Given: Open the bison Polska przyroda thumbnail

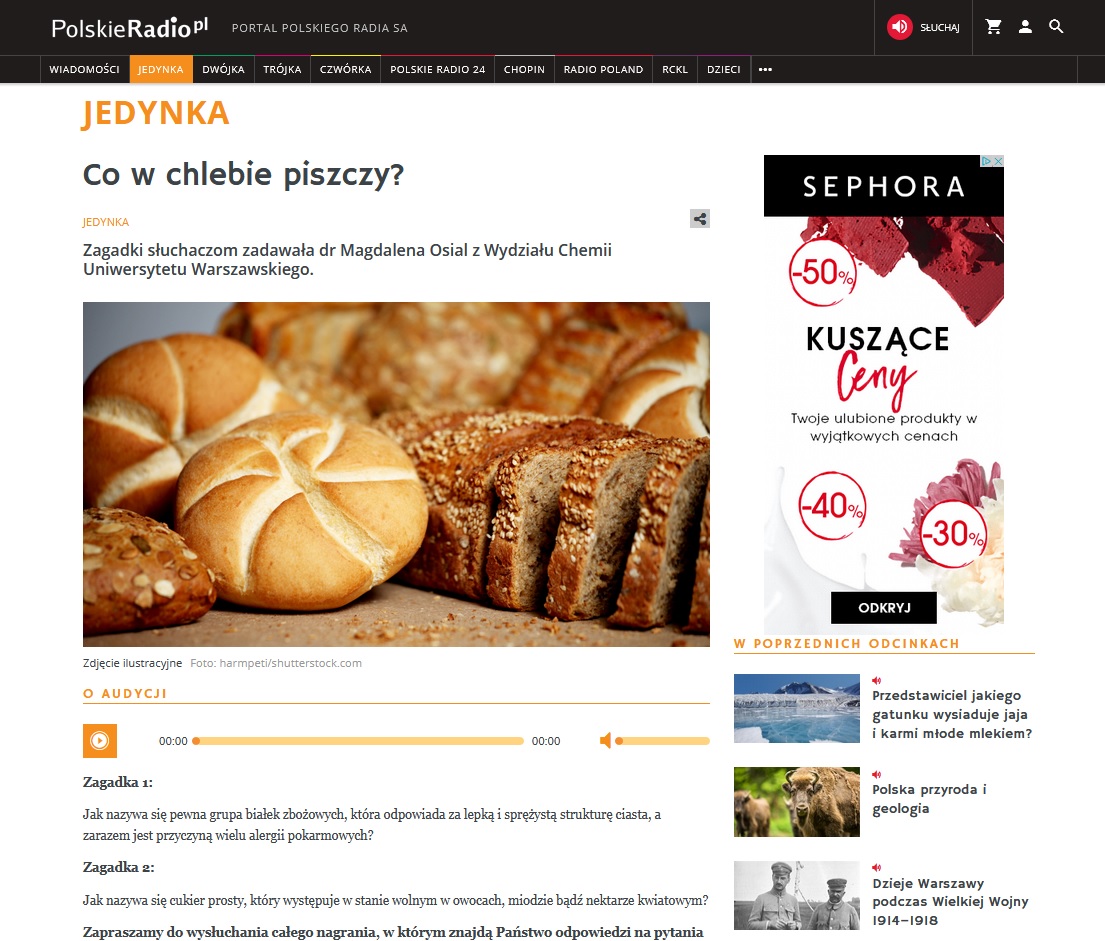Looking at the screenshot, I should [796, 802].
